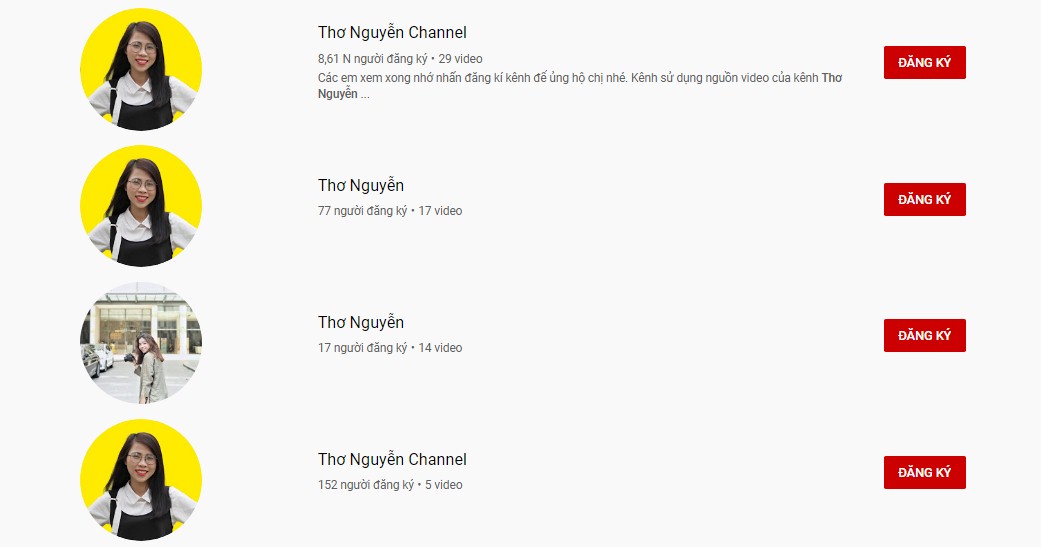The width and height of the screenshot is (1041, 547).
Task: Open avatar of Thơ Nguyễn channel with 77 subscribers
Action: [141, 206]
